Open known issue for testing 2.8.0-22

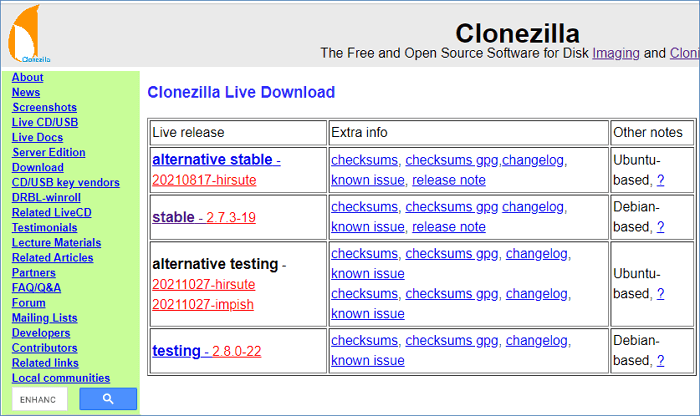pyautogui.click(x=367, y=360)
